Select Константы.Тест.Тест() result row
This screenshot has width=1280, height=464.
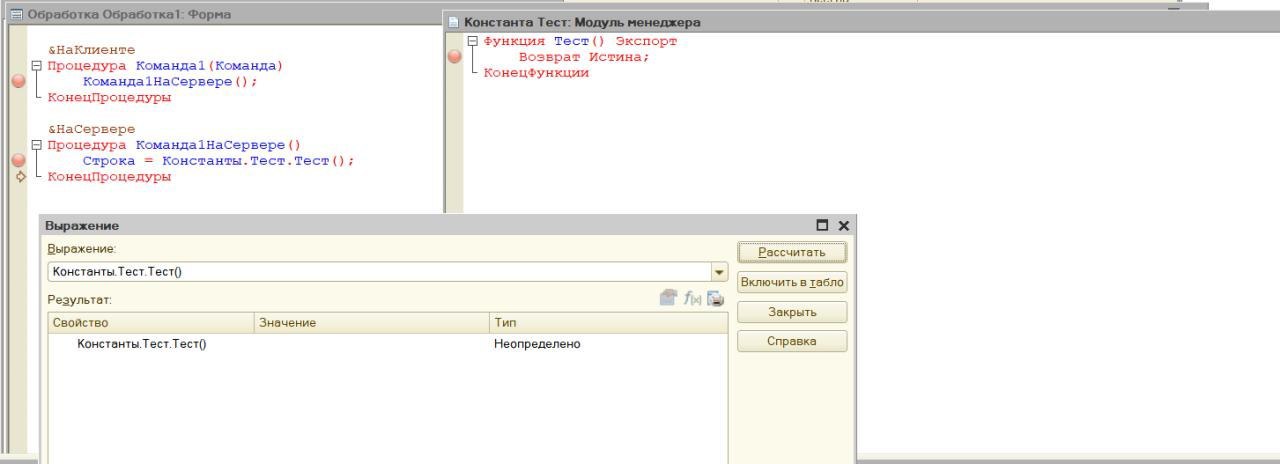click(388, 344)
